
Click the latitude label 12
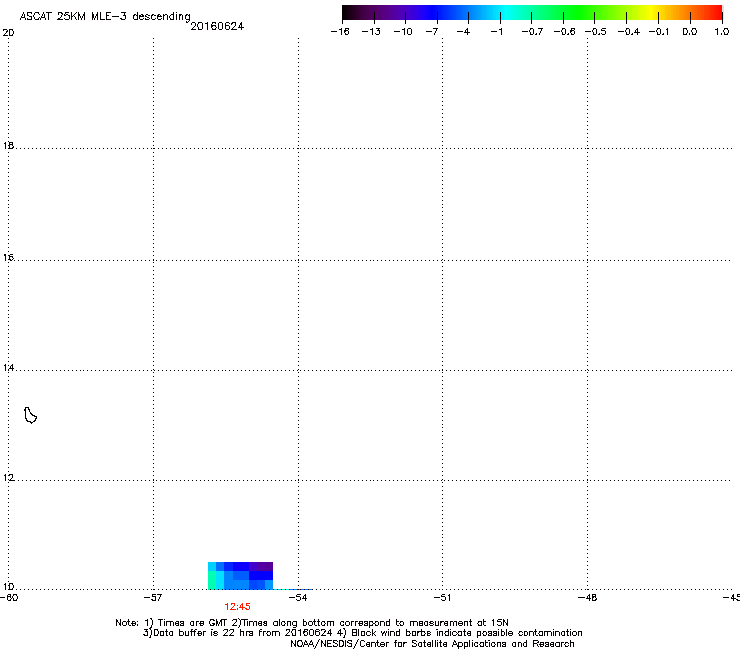coord(8,478)
